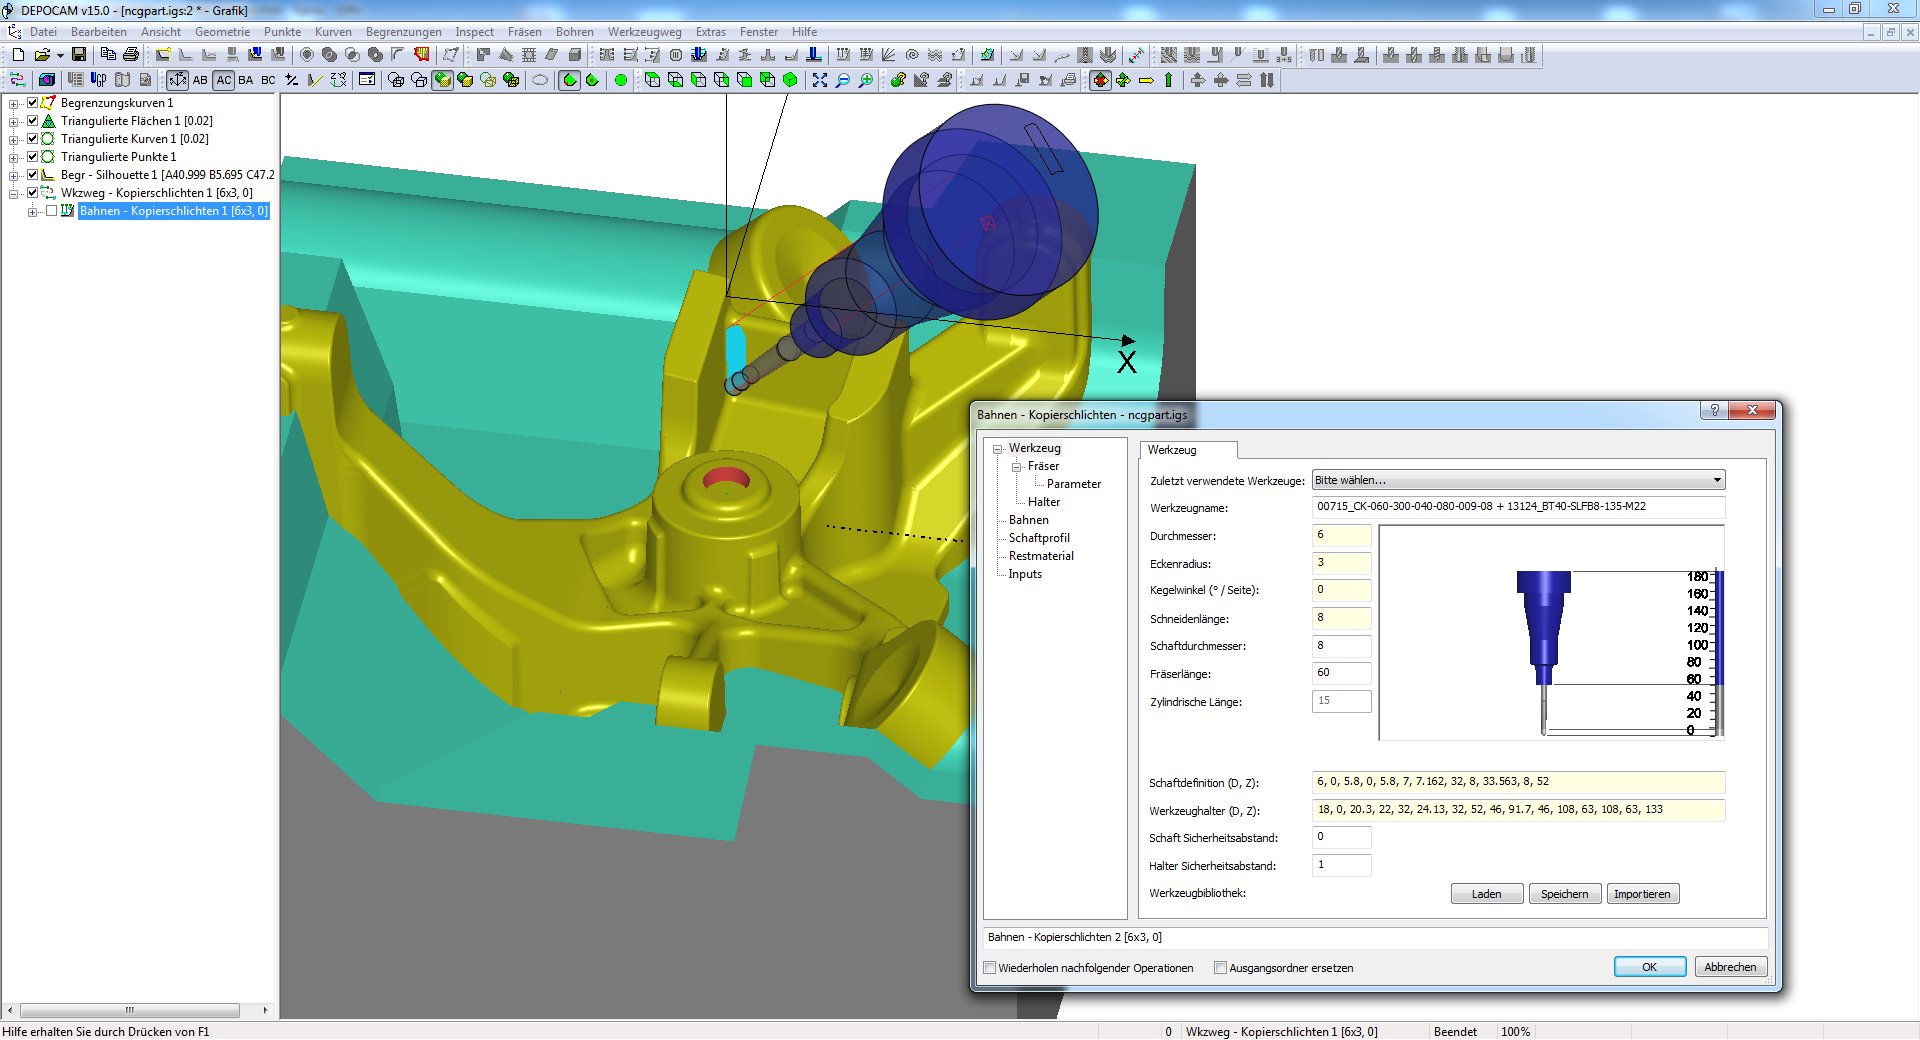Tick the 'Ausgangsordner ersetzen' checkbox
The image size is (1920, 1040).
click(1220, 968)
